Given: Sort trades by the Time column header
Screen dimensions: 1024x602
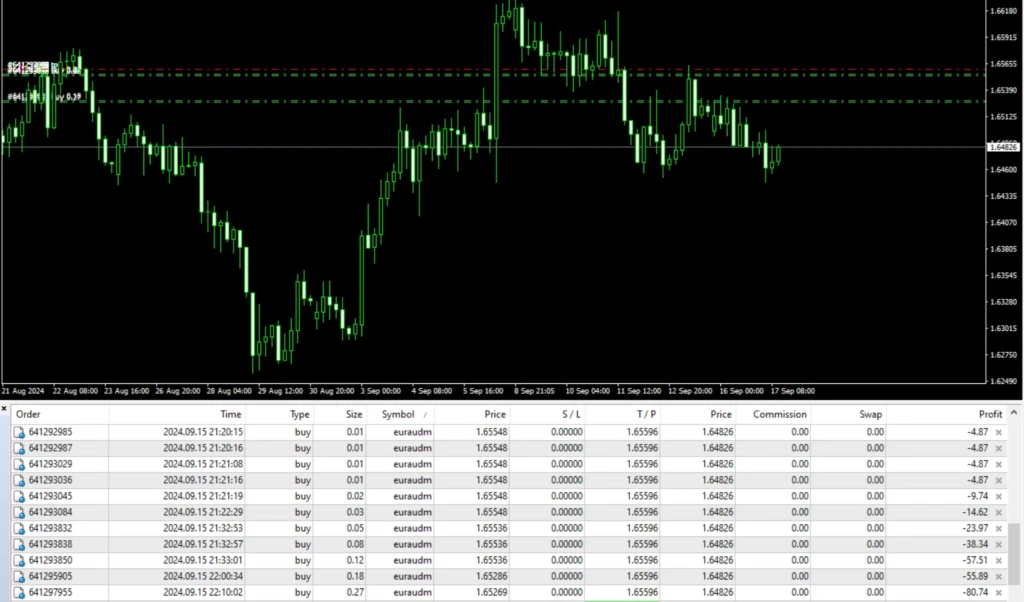Looking at the screenshot, I should 229,413.
